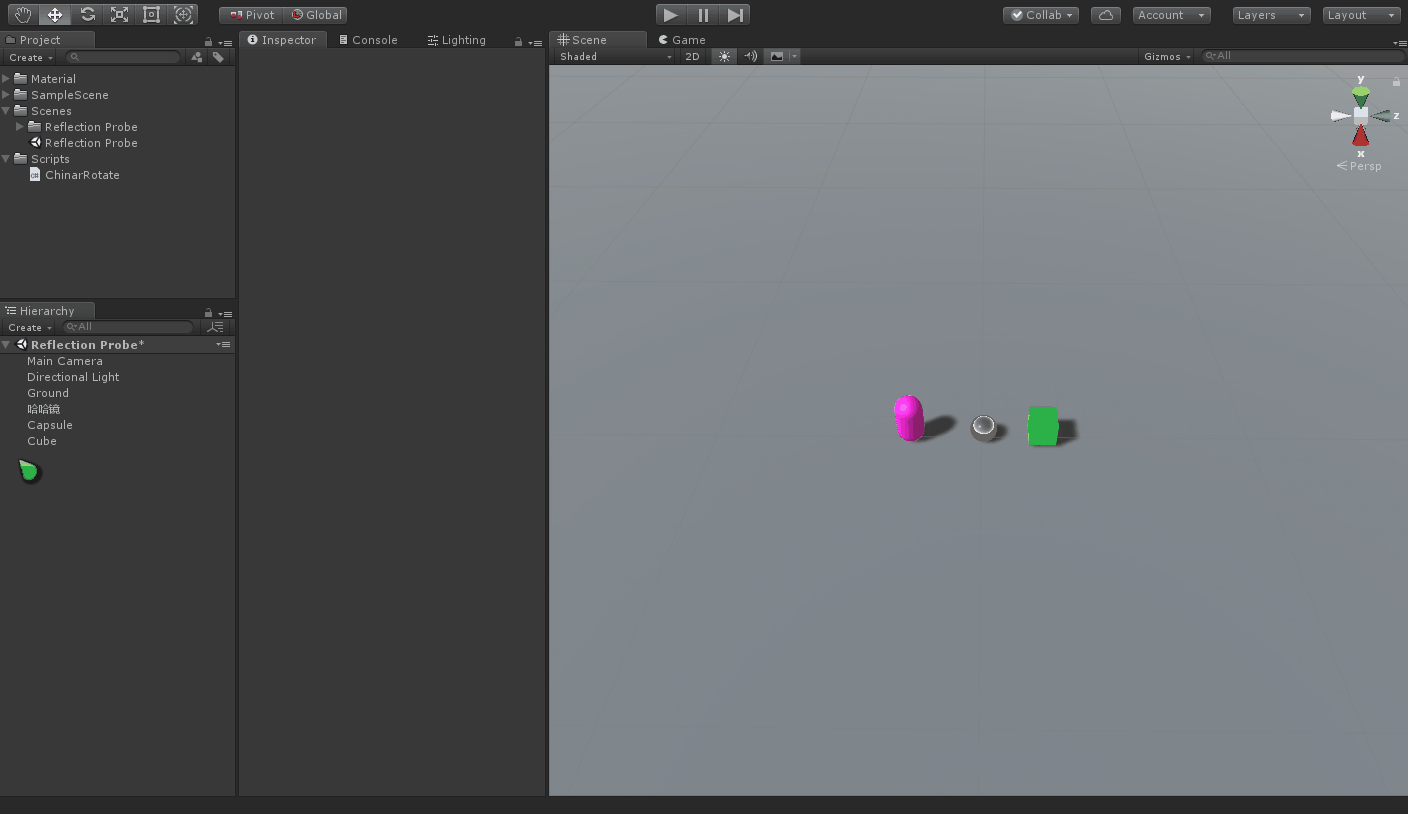Screen dimensions: 1408x814
Task: Toggle Pivot/Center handle position
Action: point(252,15)
